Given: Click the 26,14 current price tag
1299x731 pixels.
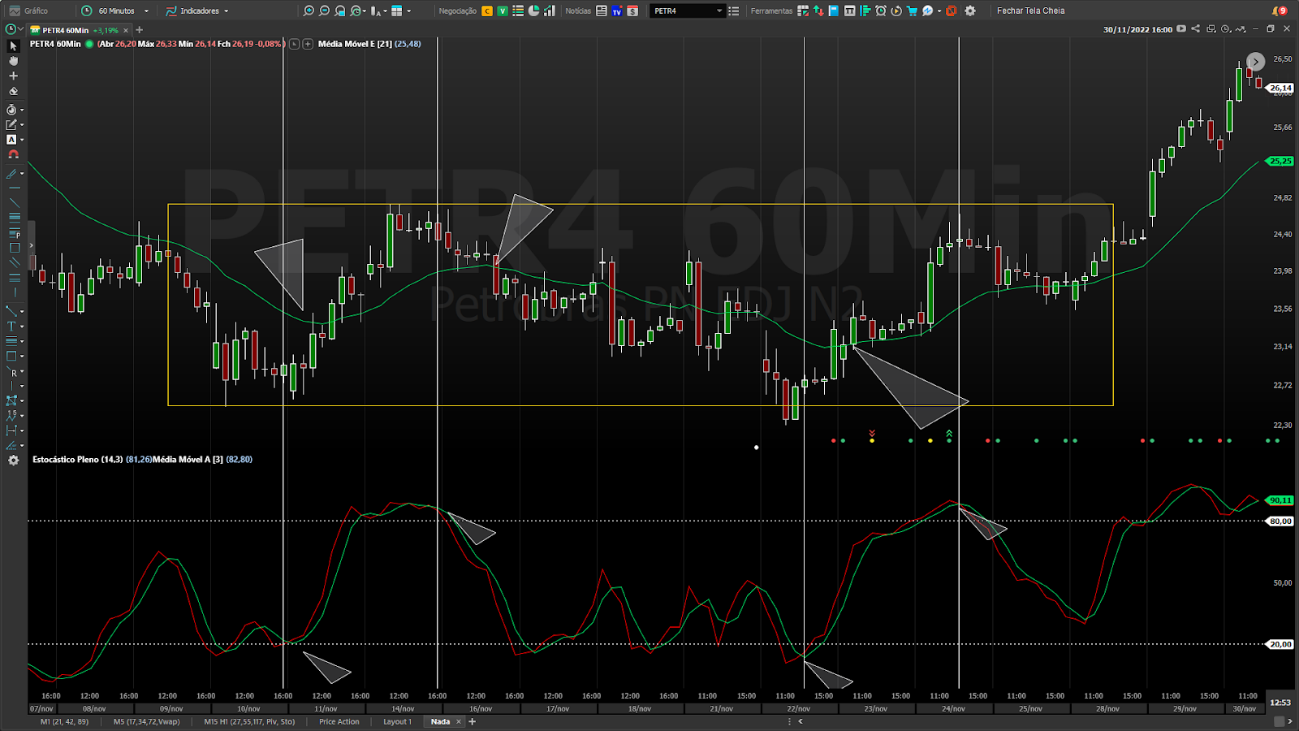Looking at the screenshot, I should coord(1281,88).
